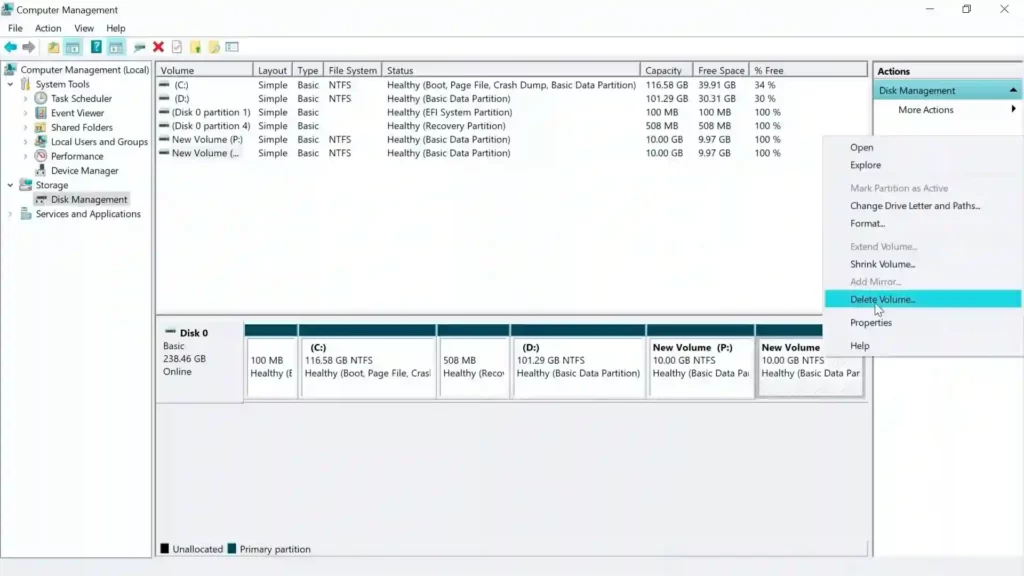Image resolution: width=1024 pixels, height=576 pixels.
Task: Click the Device Manager icon in tree
Action: click(40, 170)
